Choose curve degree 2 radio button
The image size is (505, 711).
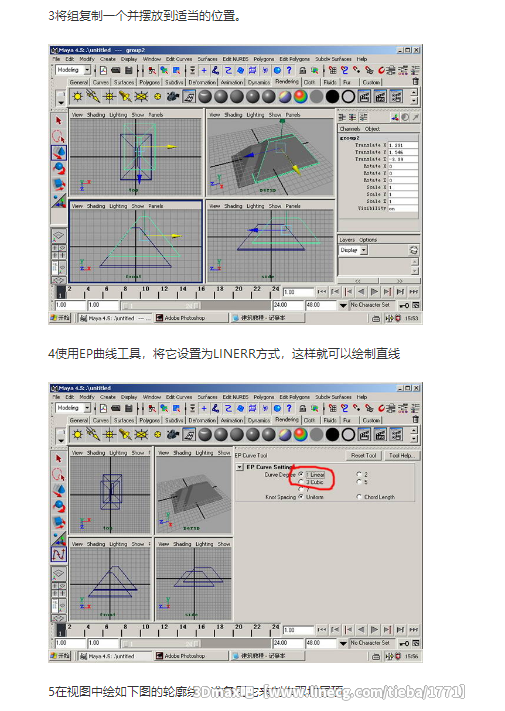click(359, 474)
